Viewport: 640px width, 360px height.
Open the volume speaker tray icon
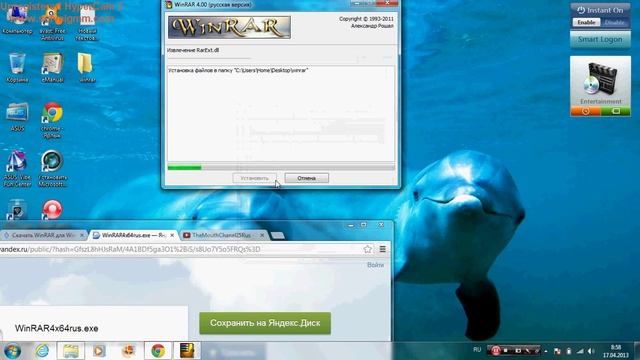point(591,351)
